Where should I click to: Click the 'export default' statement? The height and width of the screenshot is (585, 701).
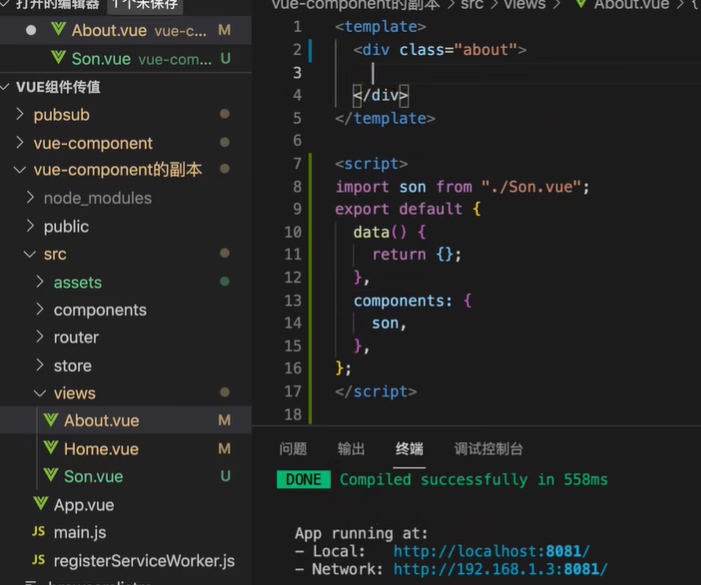[399, 209]
